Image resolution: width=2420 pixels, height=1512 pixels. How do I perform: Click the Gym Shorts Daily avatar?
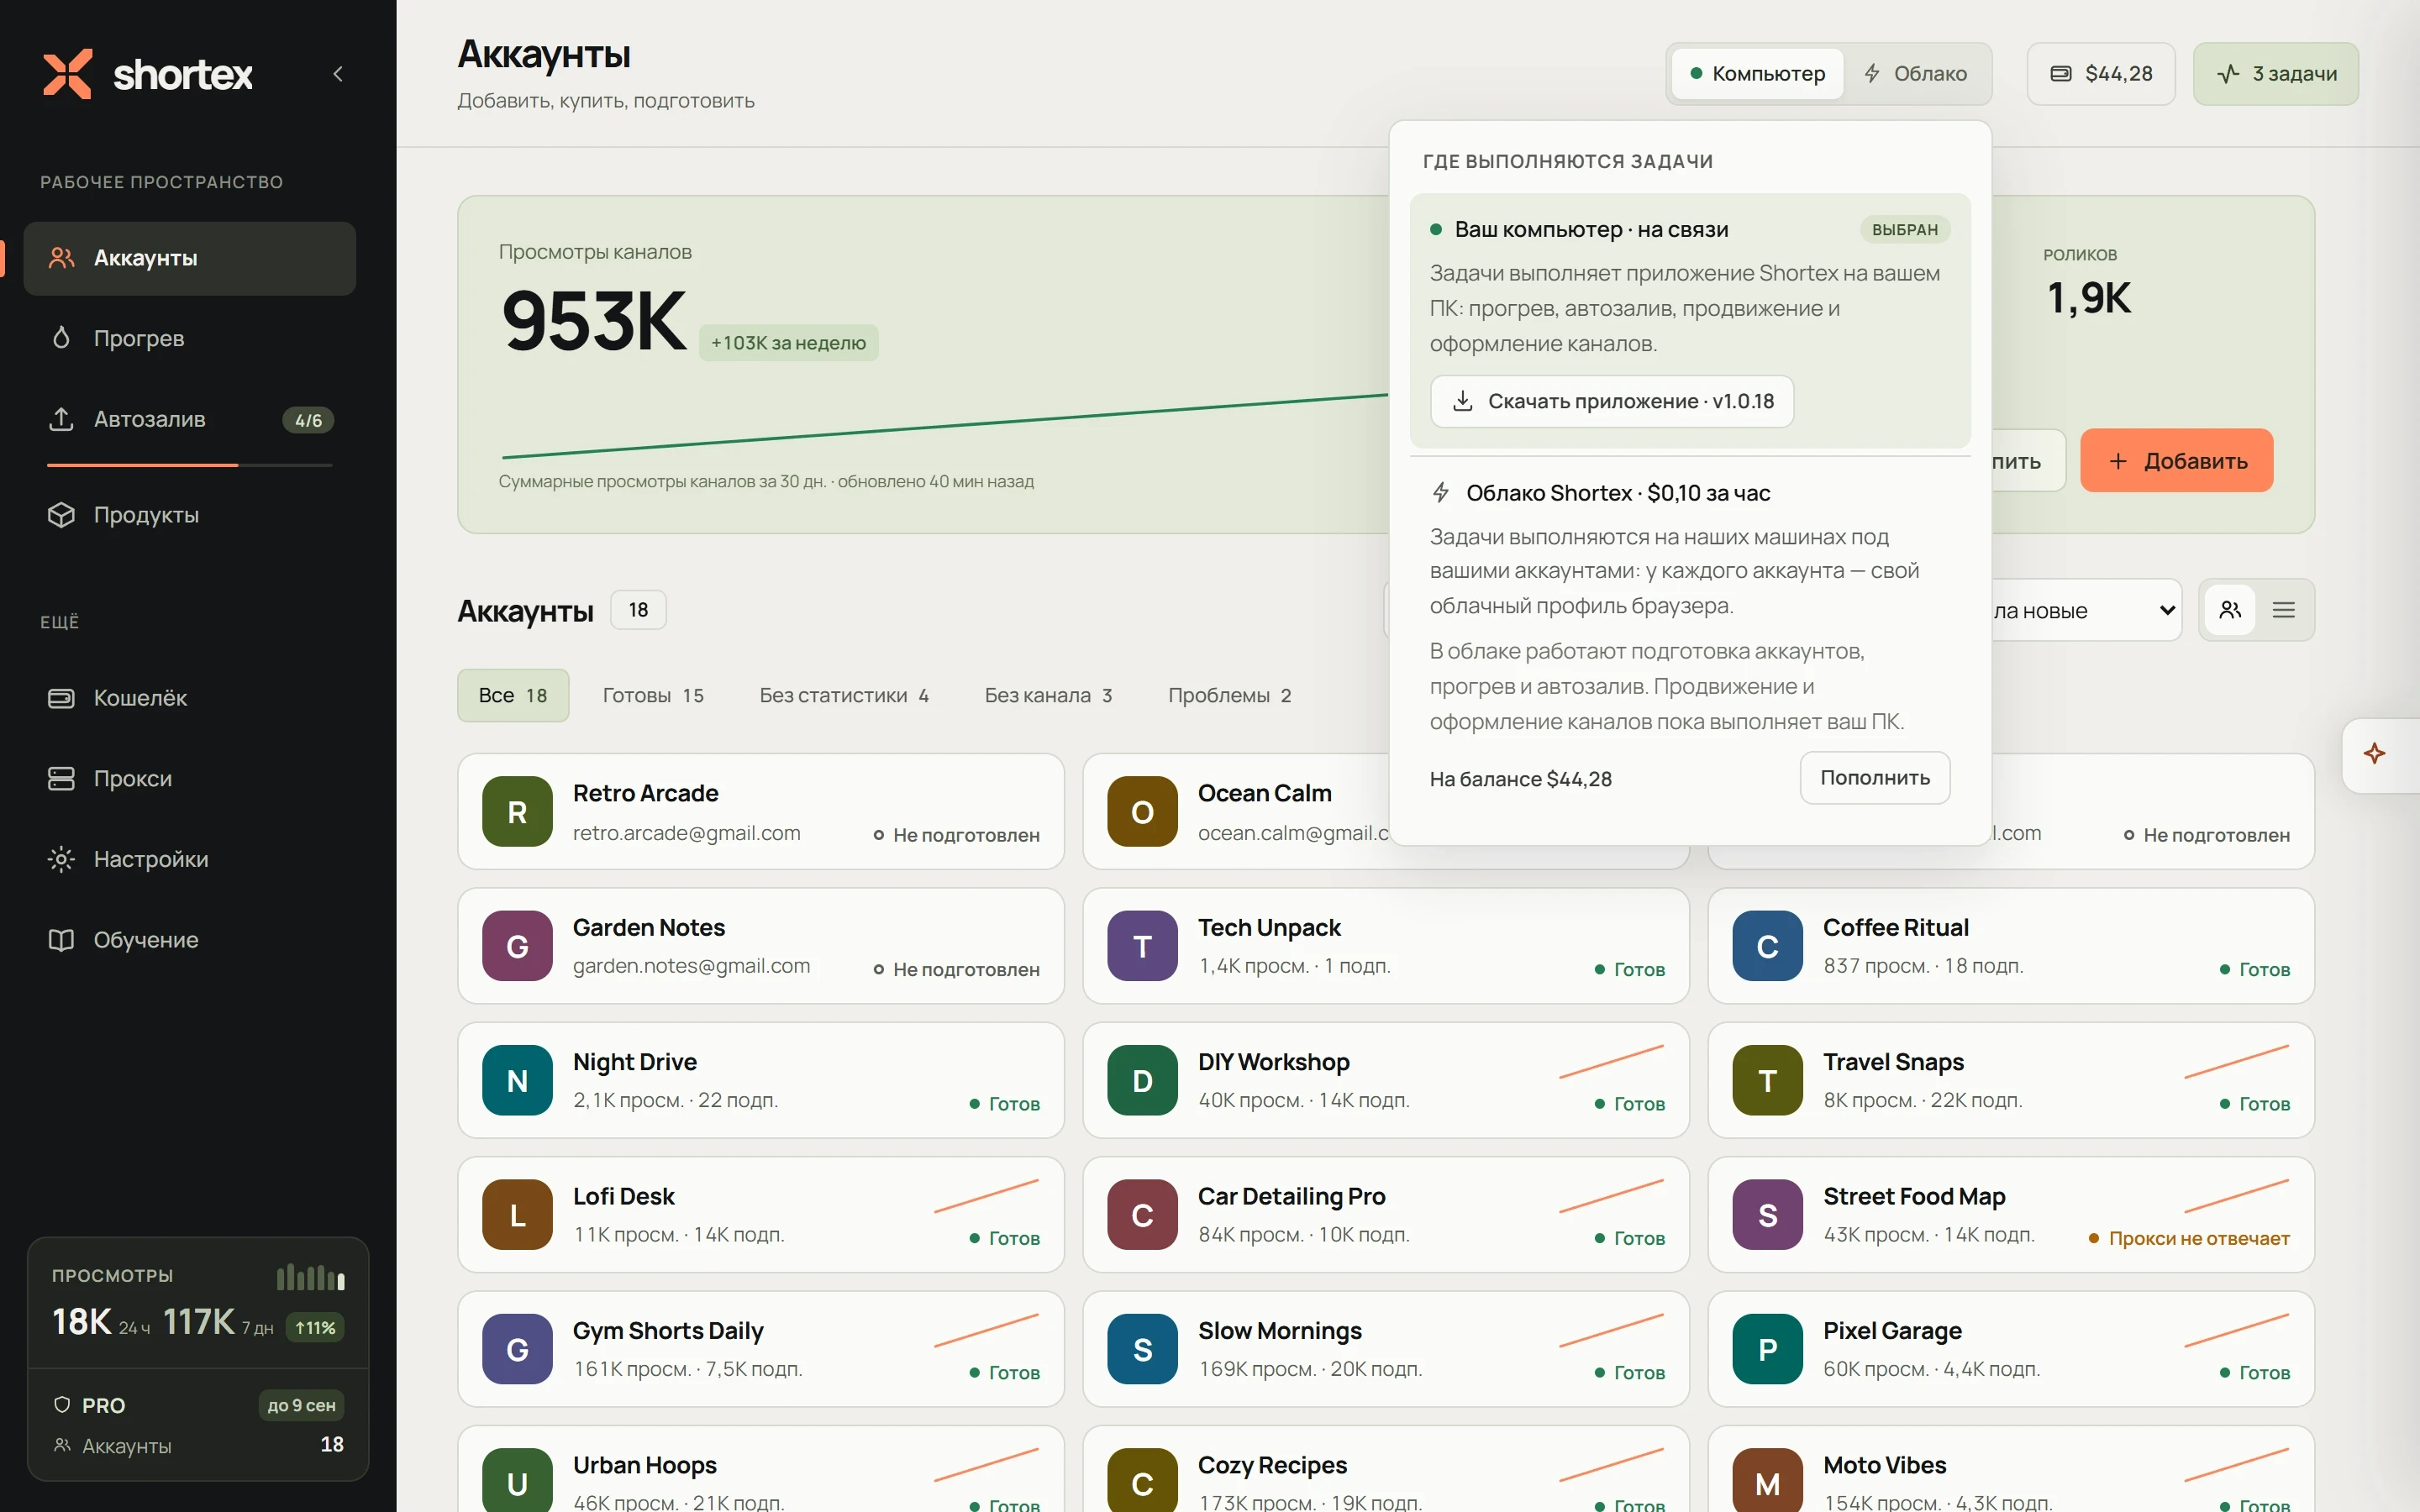click(x=517, y=1349)
